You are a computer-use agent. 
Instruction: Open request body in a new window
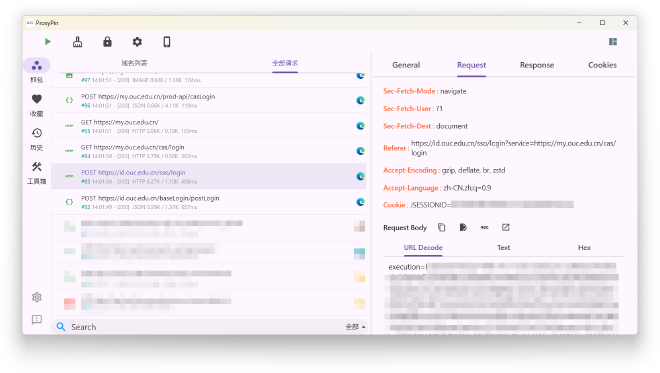pyautogui.click(x=506, y=227)
